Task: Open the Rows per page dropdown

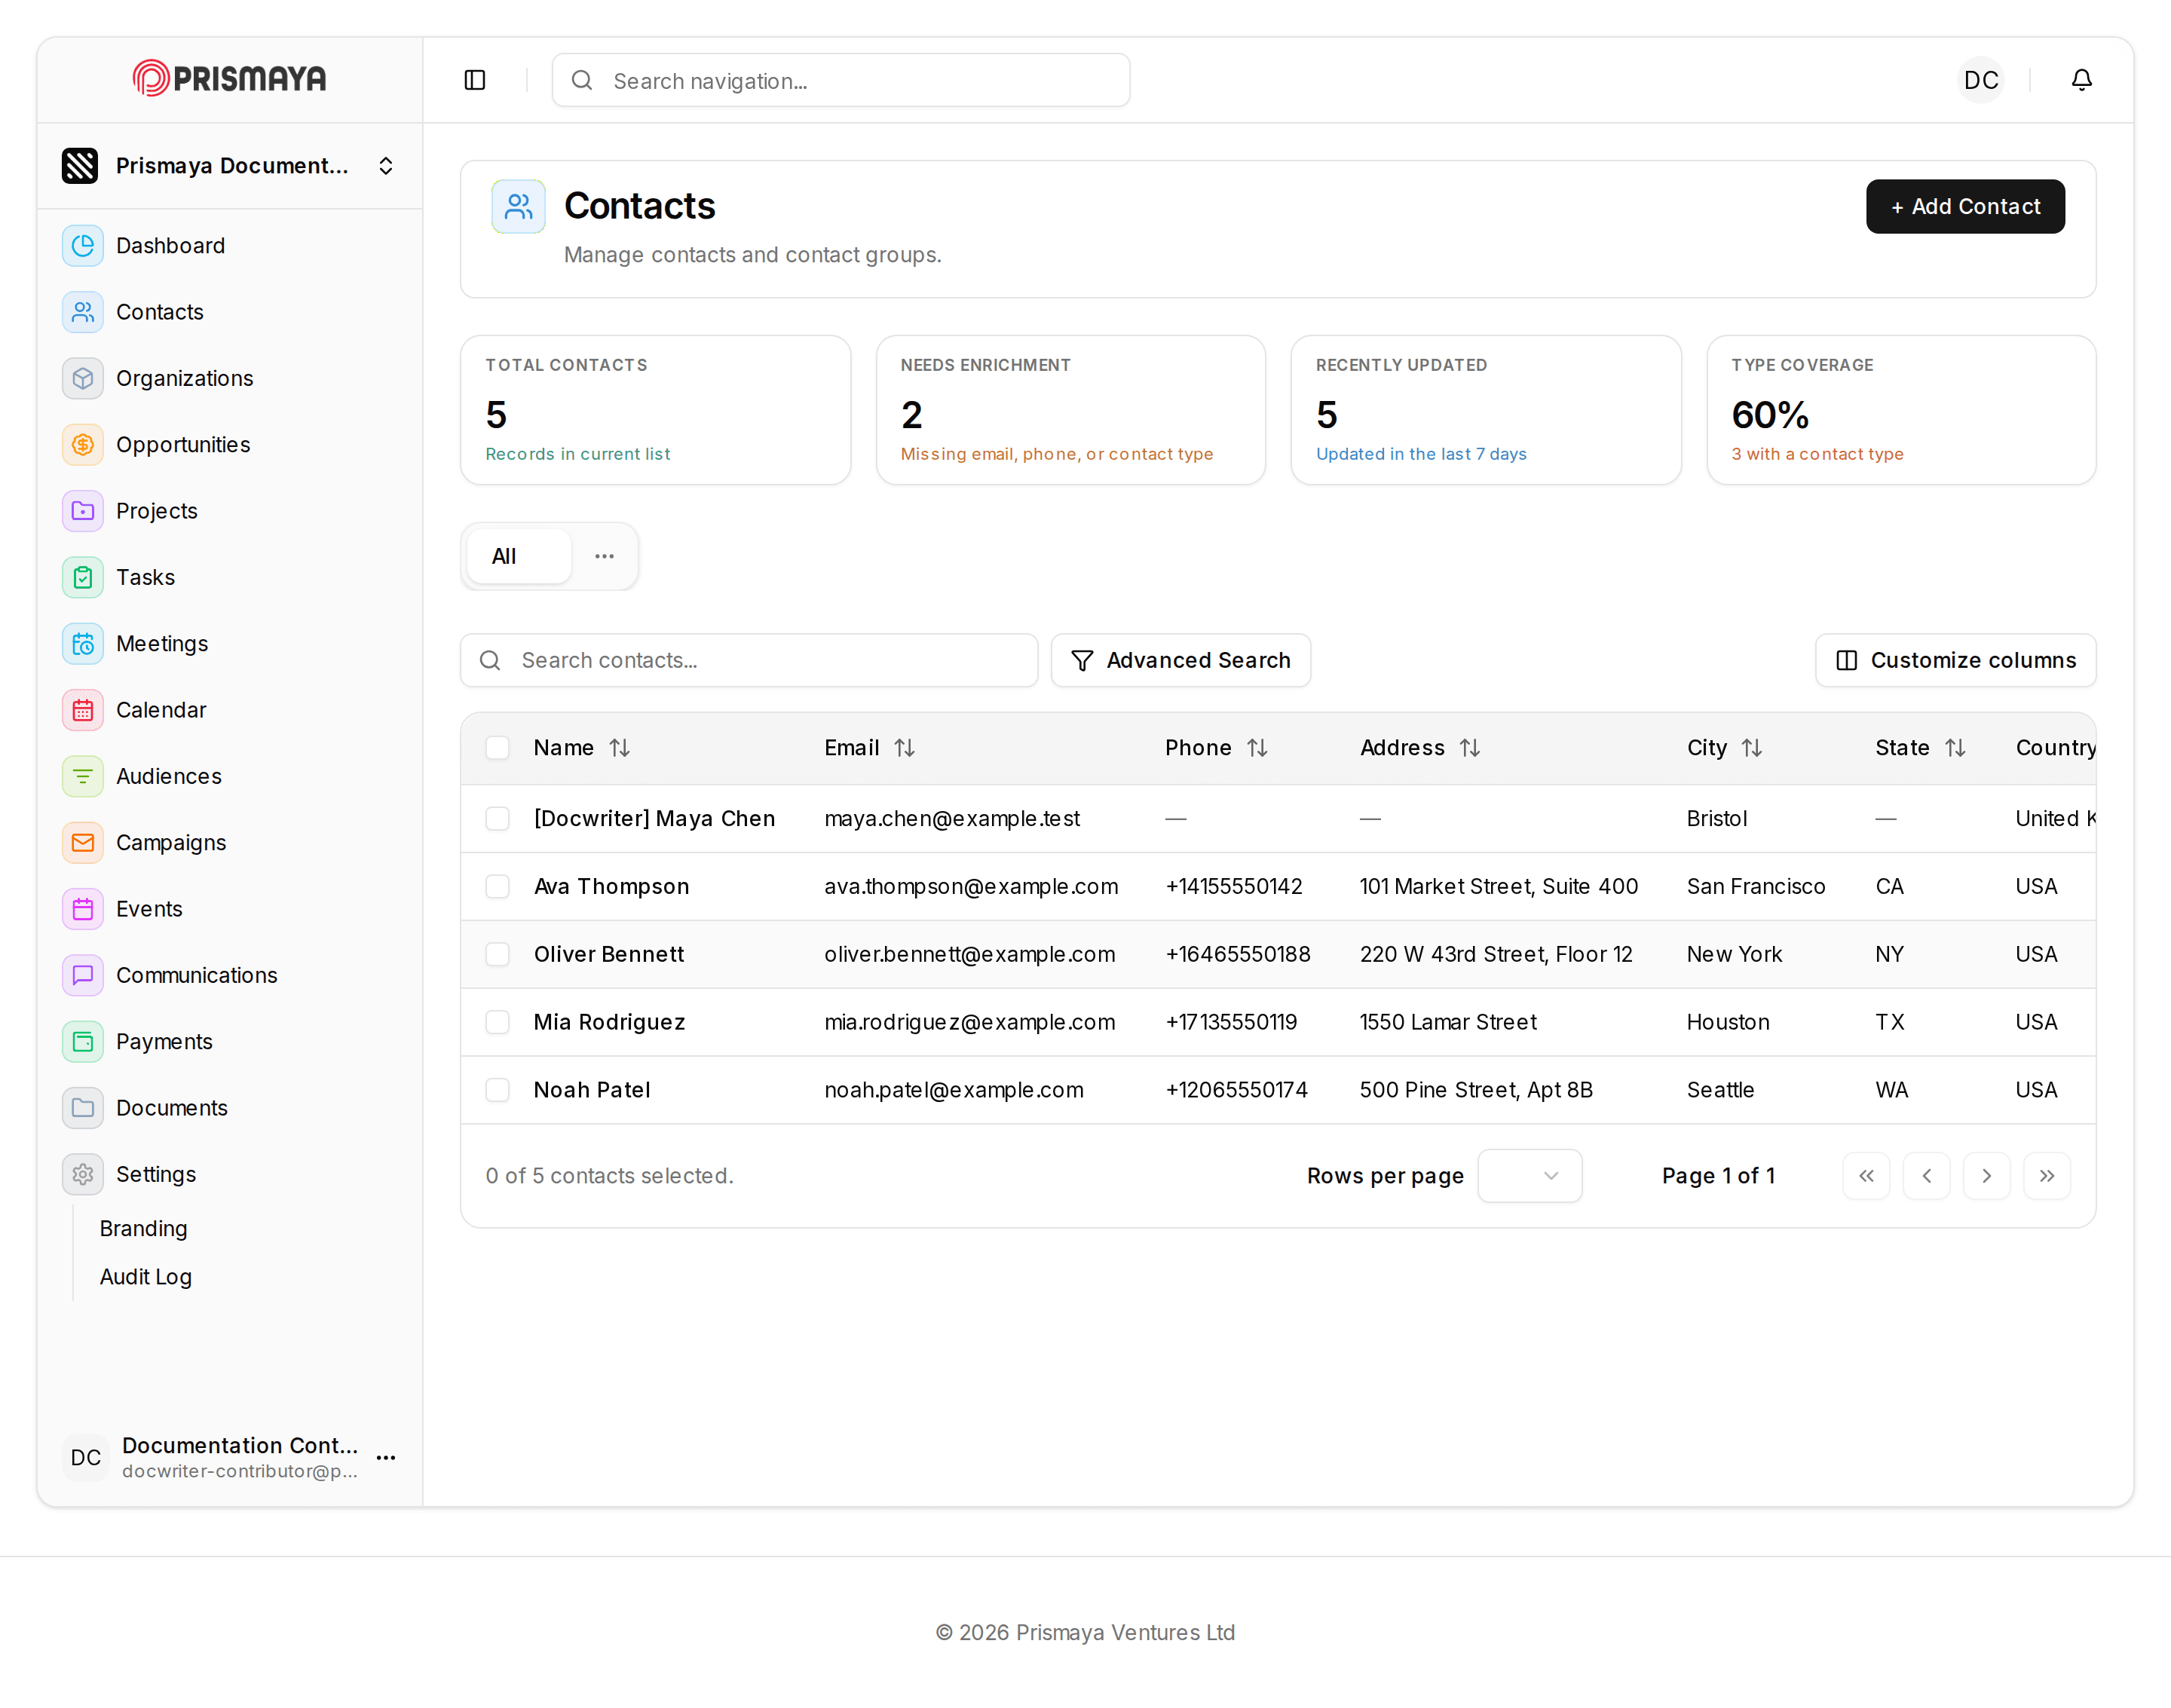Action: (x=1530, y=1176)
